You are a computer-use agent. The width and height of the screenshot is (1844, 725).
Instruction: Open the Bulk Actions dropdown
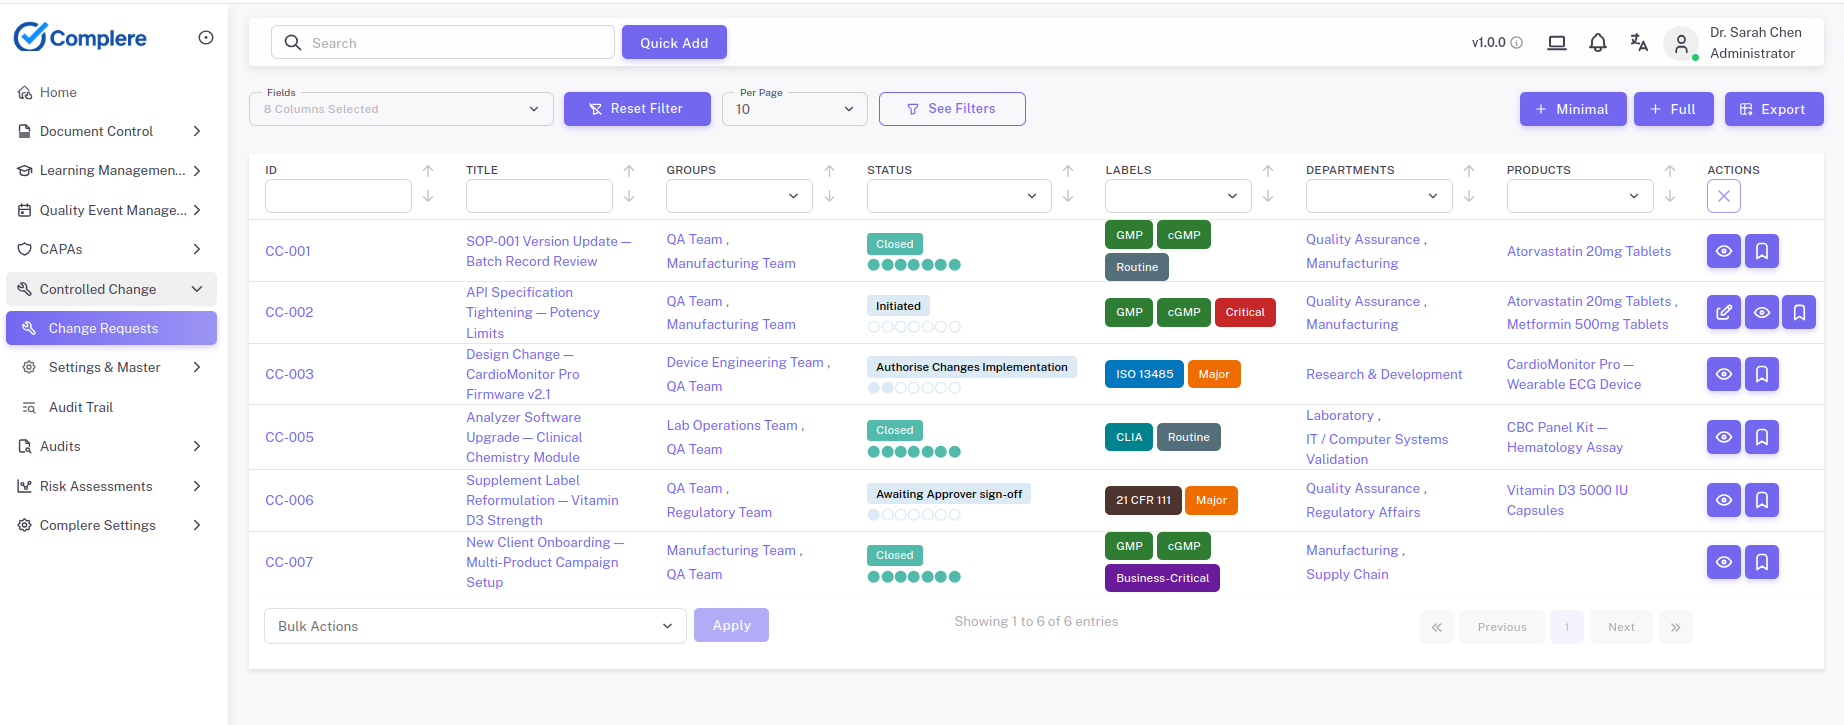[475, 626]
